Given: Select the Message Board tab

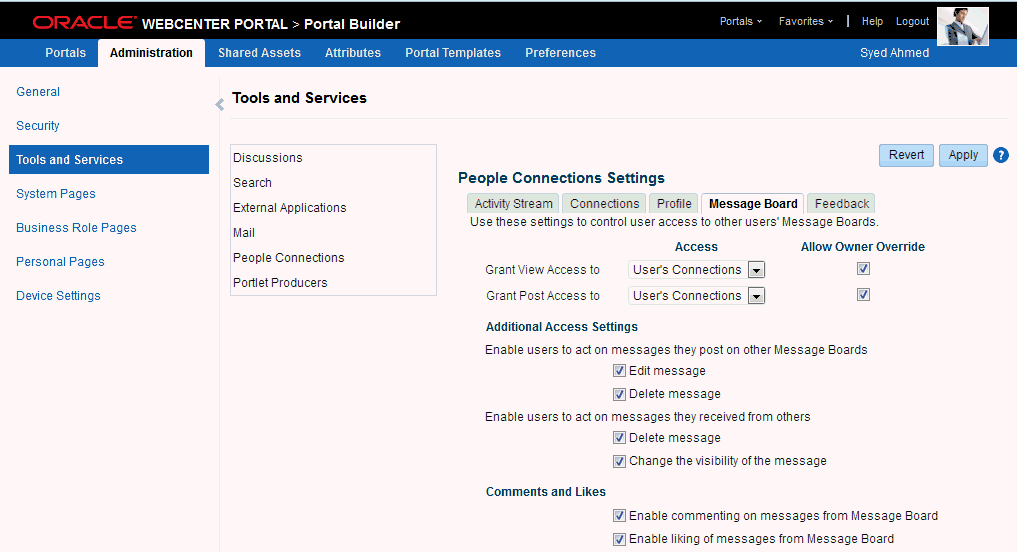Looking at the screenshot, I should pos(753,204).
